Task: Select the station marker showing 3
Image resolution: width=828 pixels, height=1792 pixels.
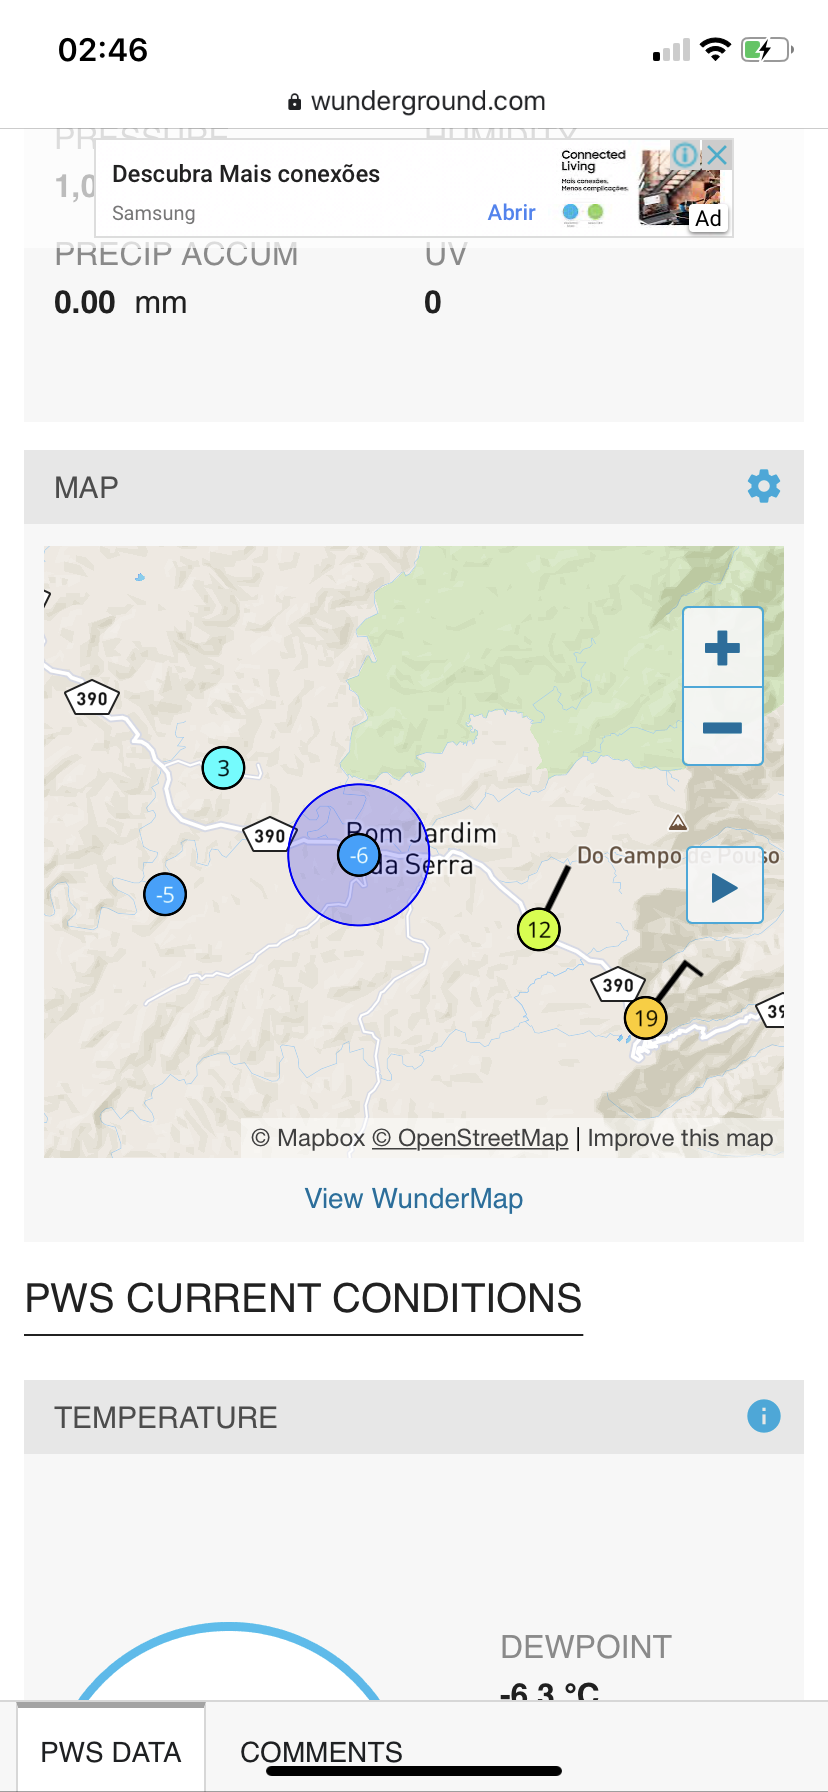Action: (223, 768)
